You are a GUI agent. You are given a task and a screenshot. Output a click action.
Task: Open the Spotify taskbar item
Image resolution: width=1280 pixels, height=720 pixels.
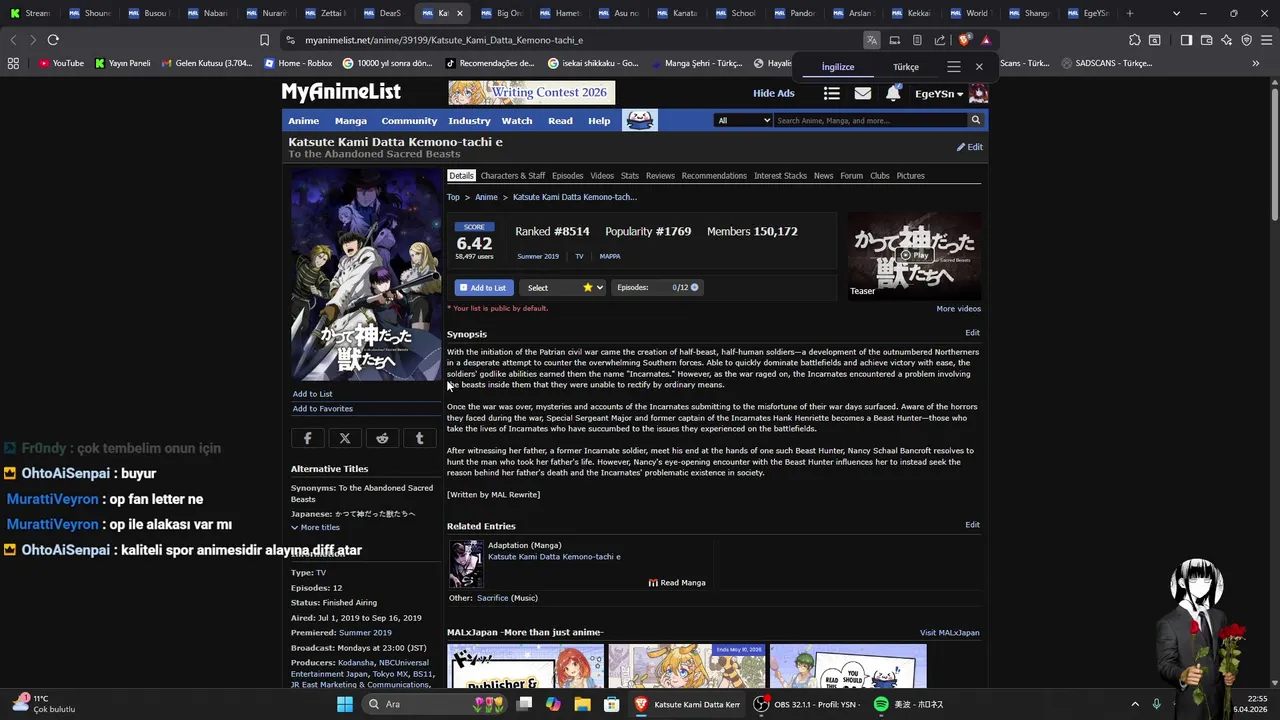[x=908, y=704]
